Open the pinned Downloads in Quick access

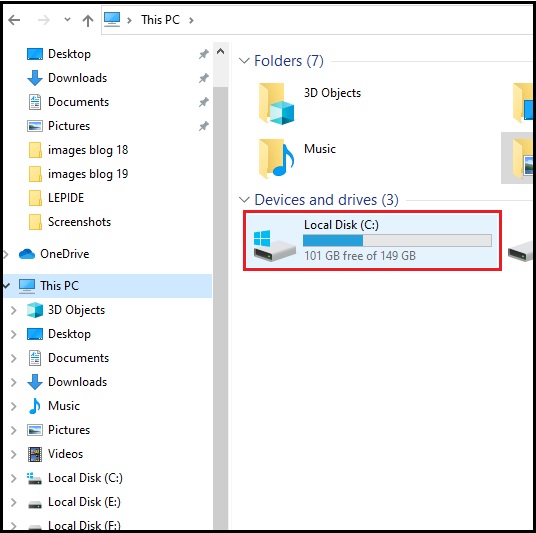(67, 78)
